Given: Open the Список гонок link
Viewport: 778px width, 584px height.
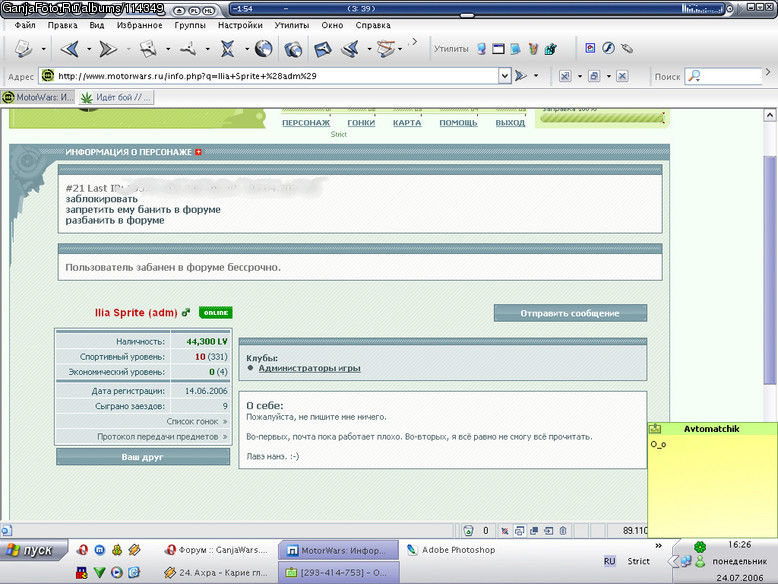Looking at the screenshot, I should click(x=196, y=421).
